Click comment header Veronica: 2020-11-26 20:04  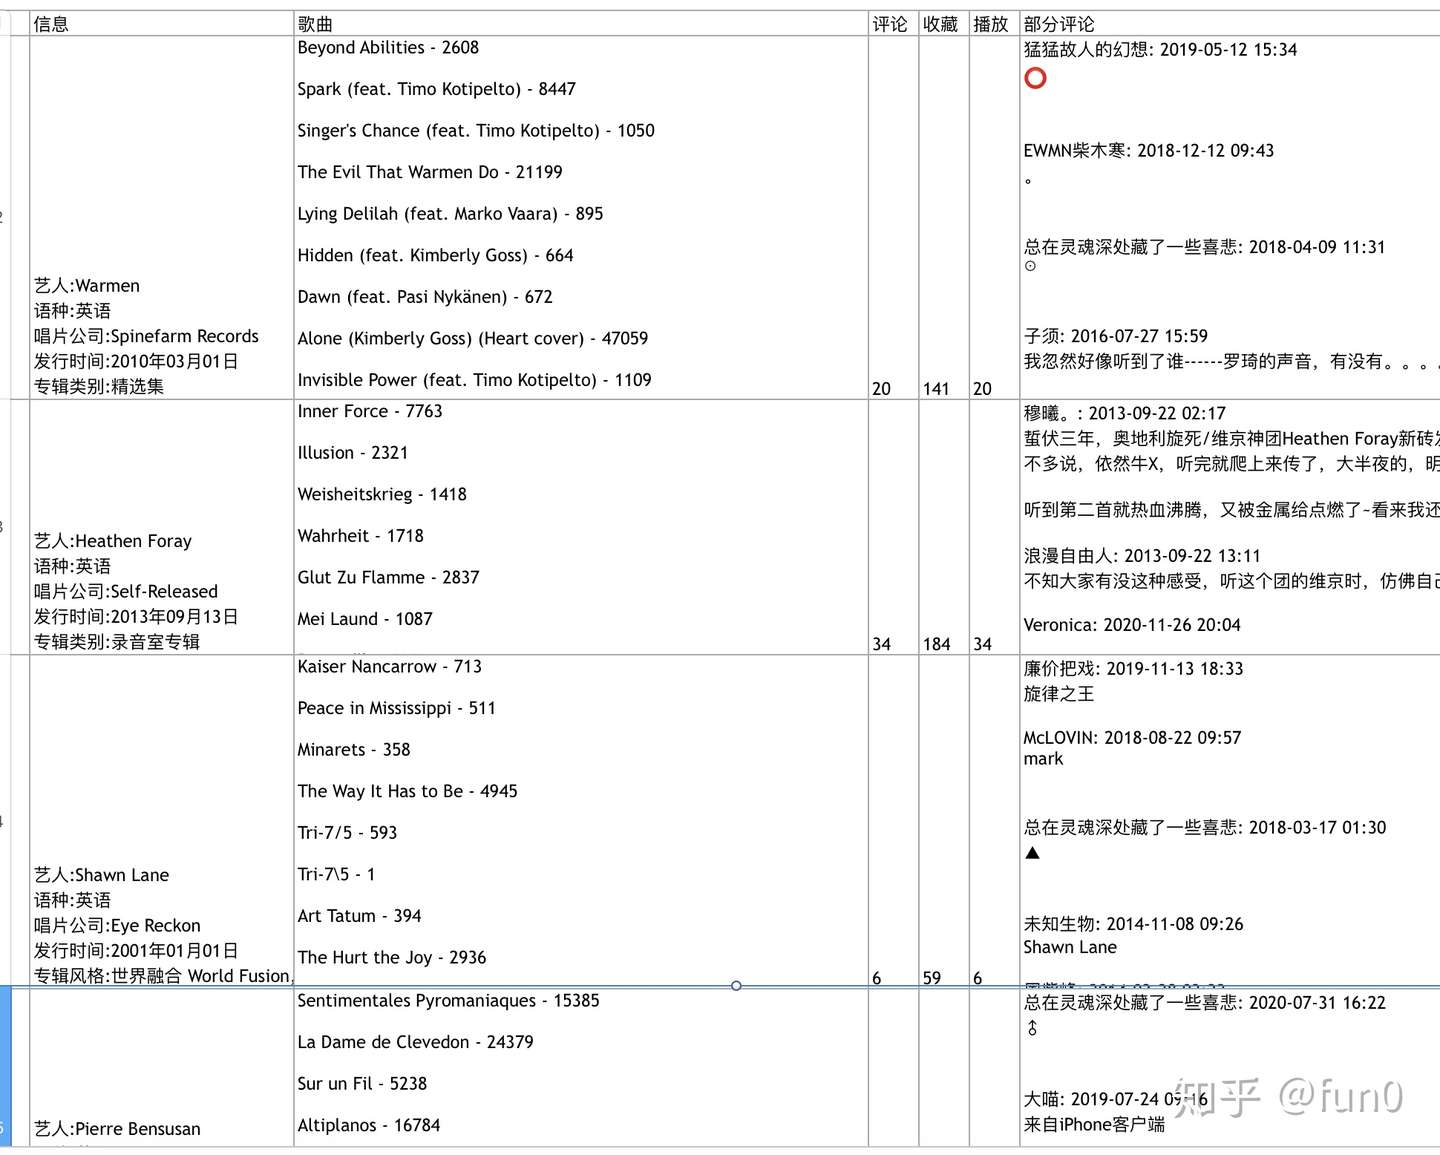[1132, 625]
